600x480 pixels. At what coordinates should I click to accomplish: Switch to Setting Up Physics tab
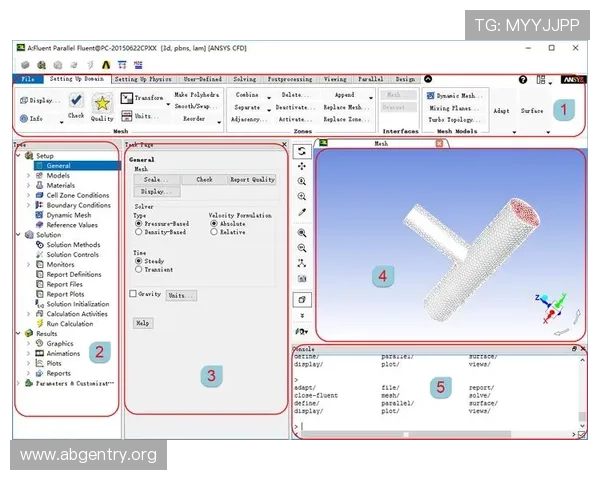pyautogui.click(x=143, y=79)
